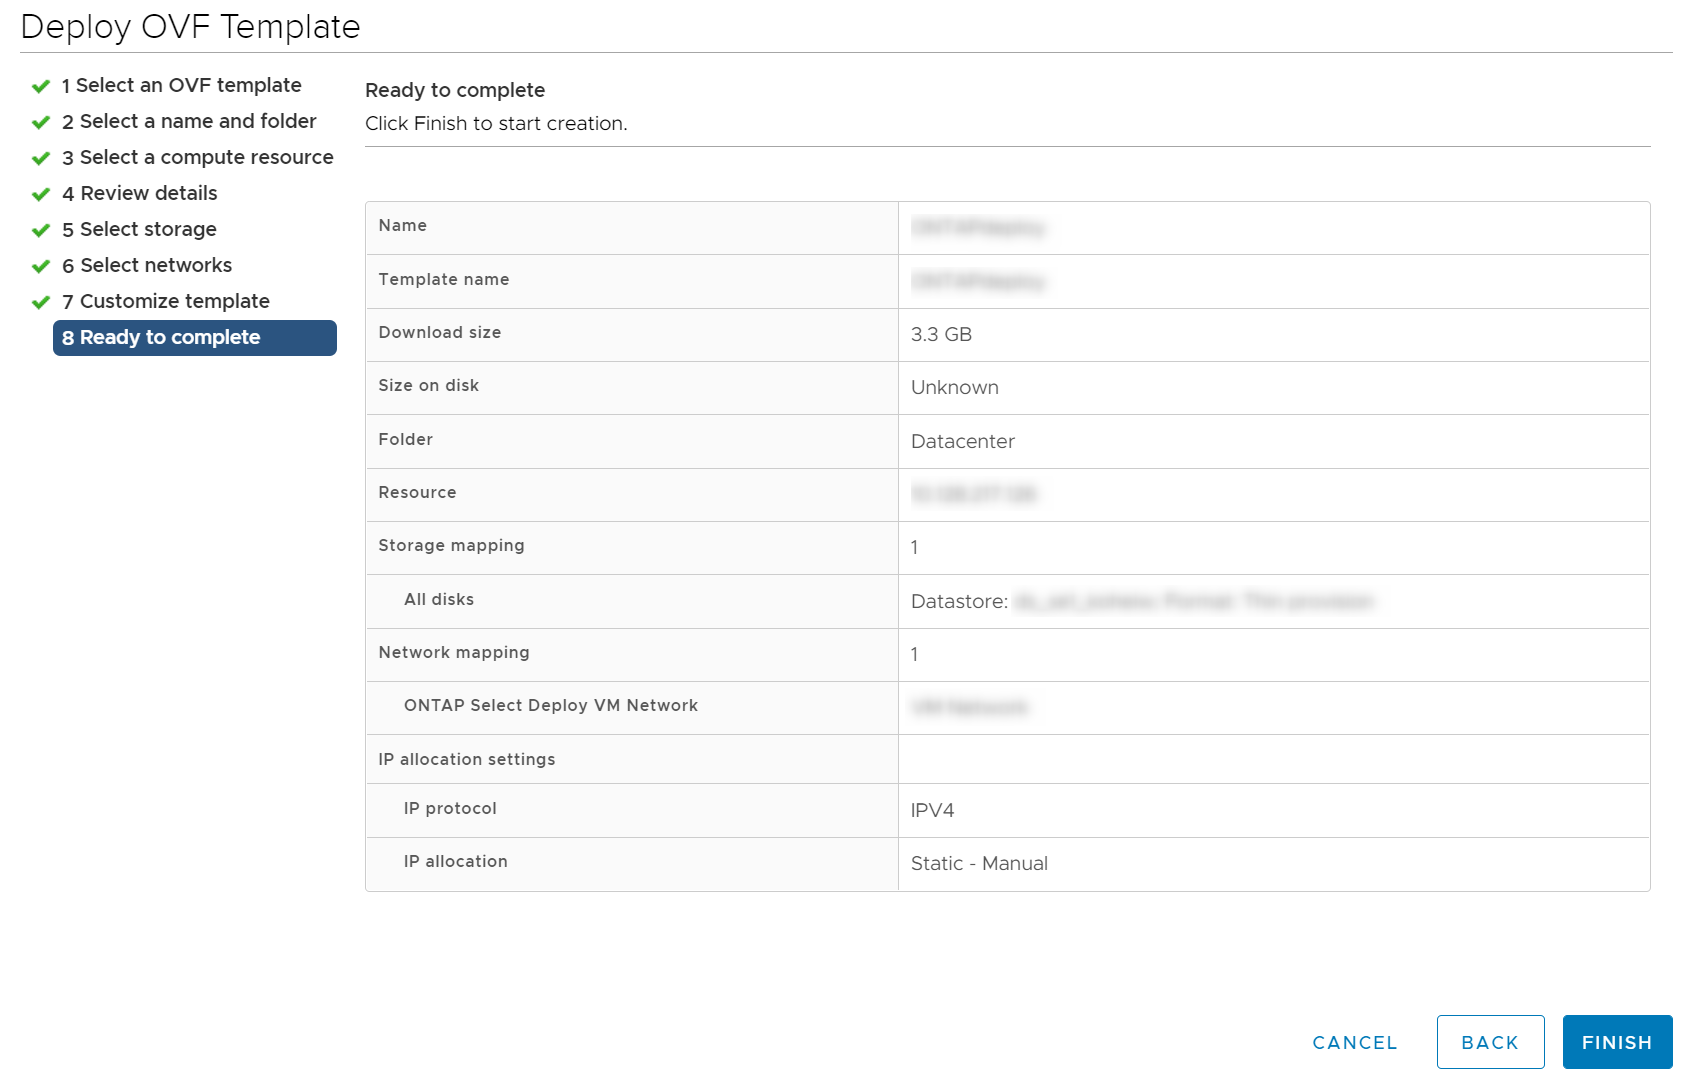Click the green checkmark beside Select an OVF template
The height and width of the screenshot is (1088, 1697).
coord(40,85)
